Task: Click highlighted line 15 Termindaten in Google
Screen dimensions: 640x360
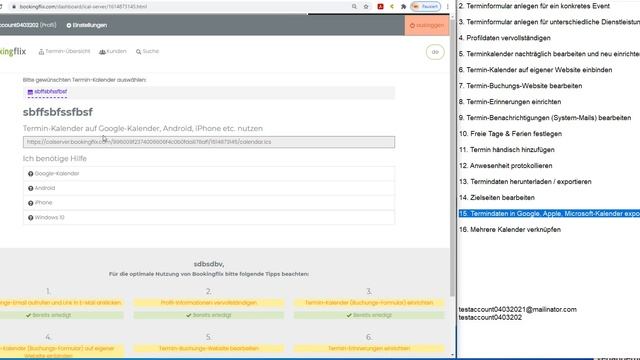Action: click(549, 213)
